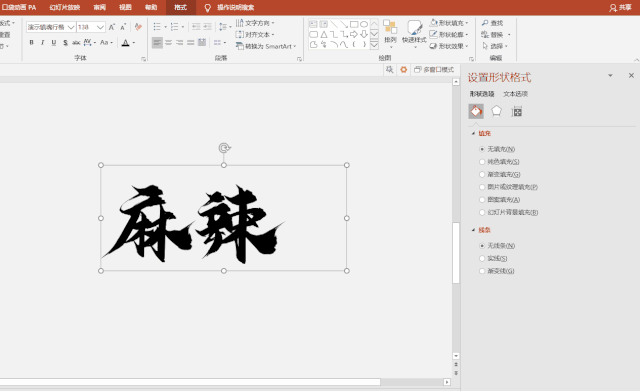The width and height of the screenshot is (640, 391).
Task: Select the oval shape in gallery
Action: pos(364,24)
